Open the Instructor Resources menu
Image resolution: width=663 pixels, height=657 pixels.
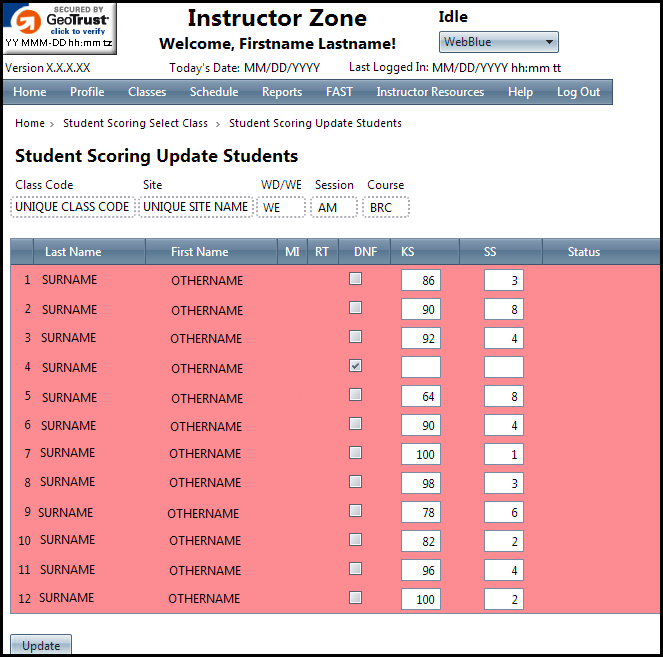pyautogui.click(x=430, y=92)
